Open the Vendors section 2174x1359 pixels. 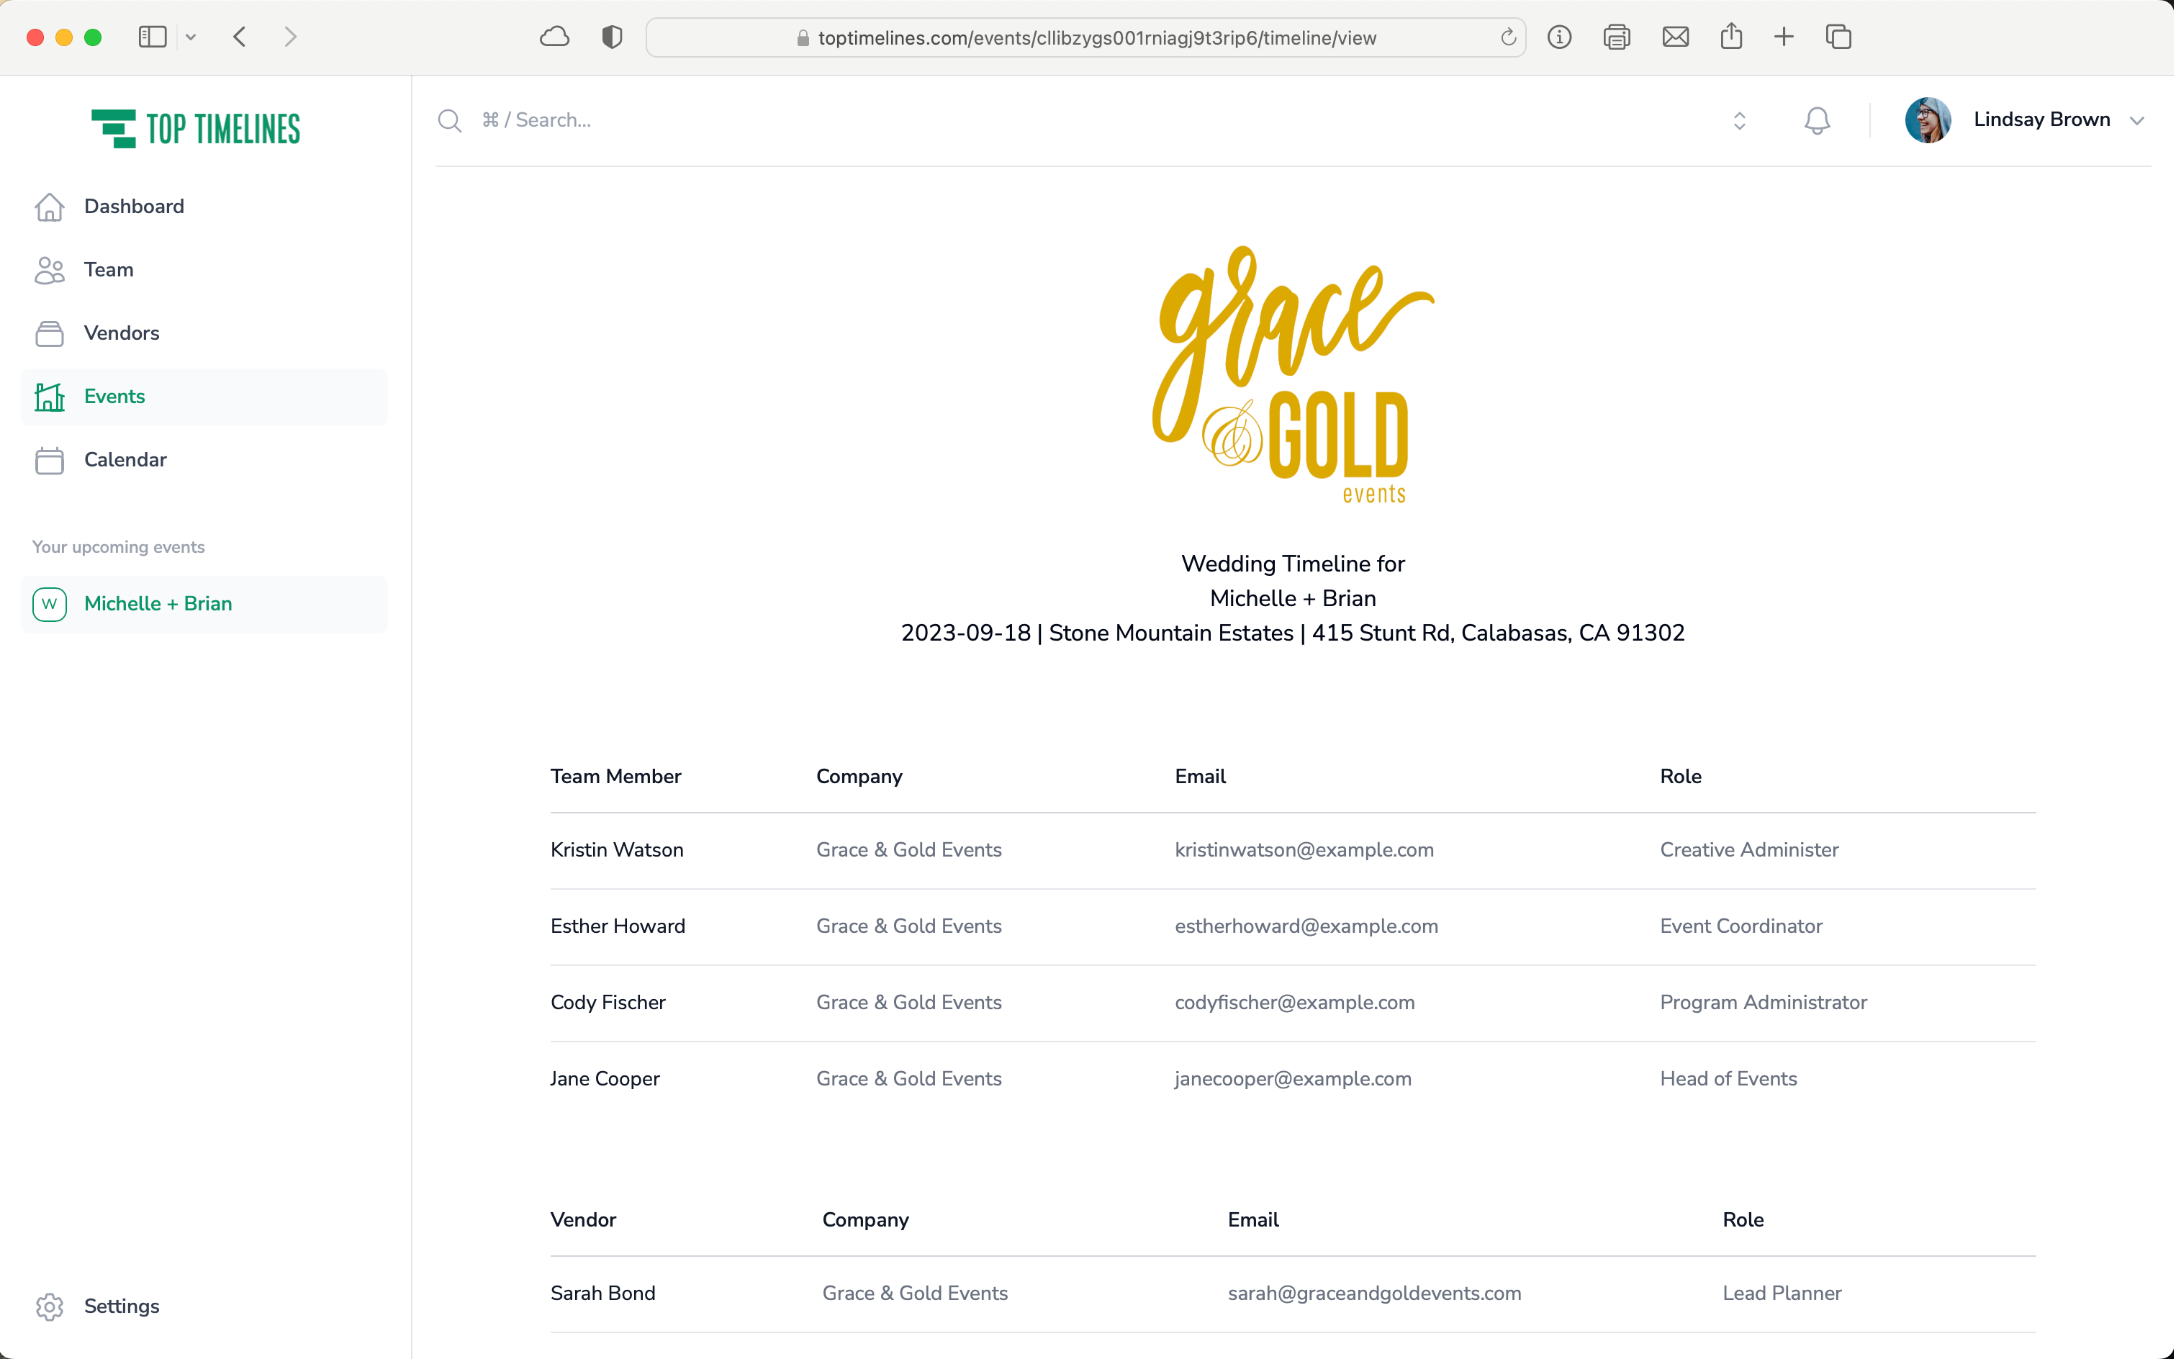(x=121, y=333)
